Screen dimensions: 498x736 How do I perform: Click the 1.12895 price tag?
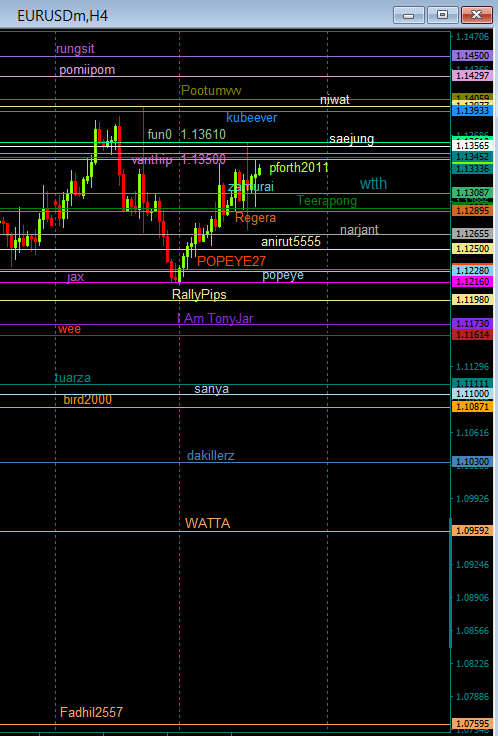(x=472, y=211)
